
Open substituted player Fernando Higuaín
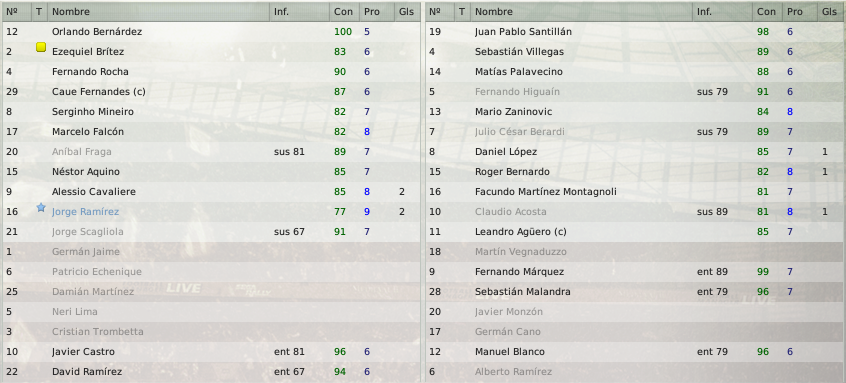click(517, 92)
